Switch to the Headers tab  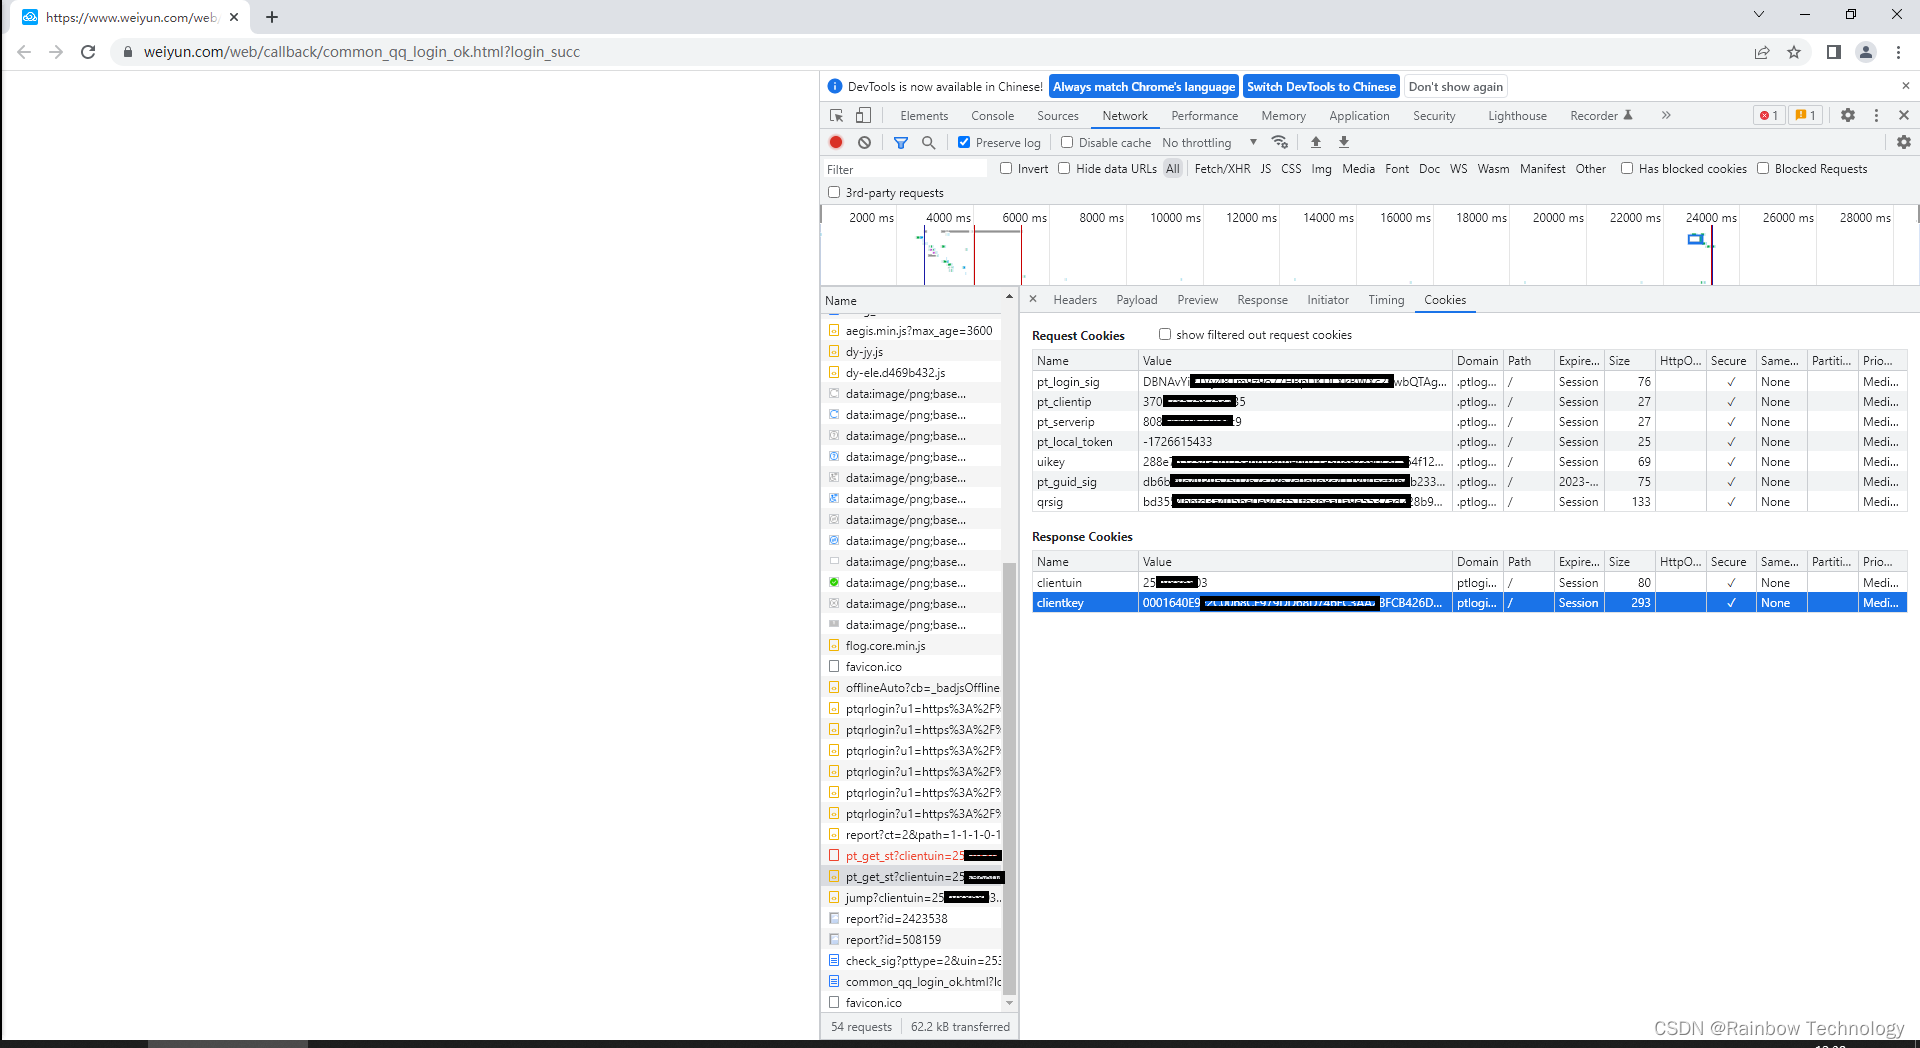coord(1074,299)
